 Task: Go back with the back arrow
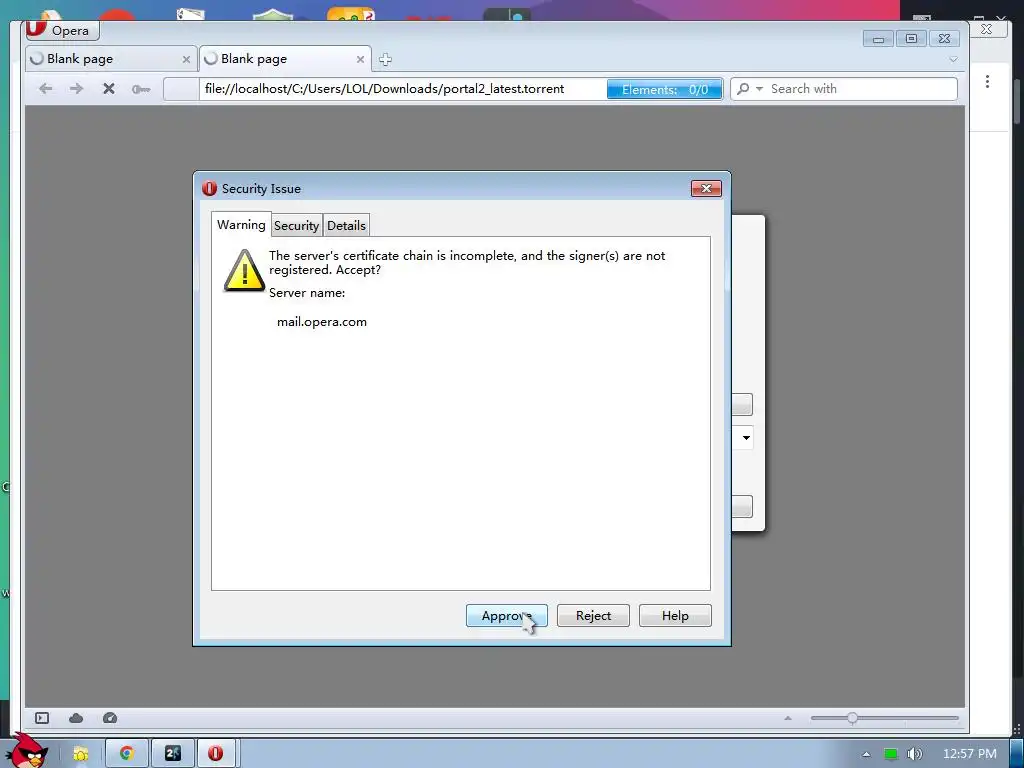tap(45, 88)
